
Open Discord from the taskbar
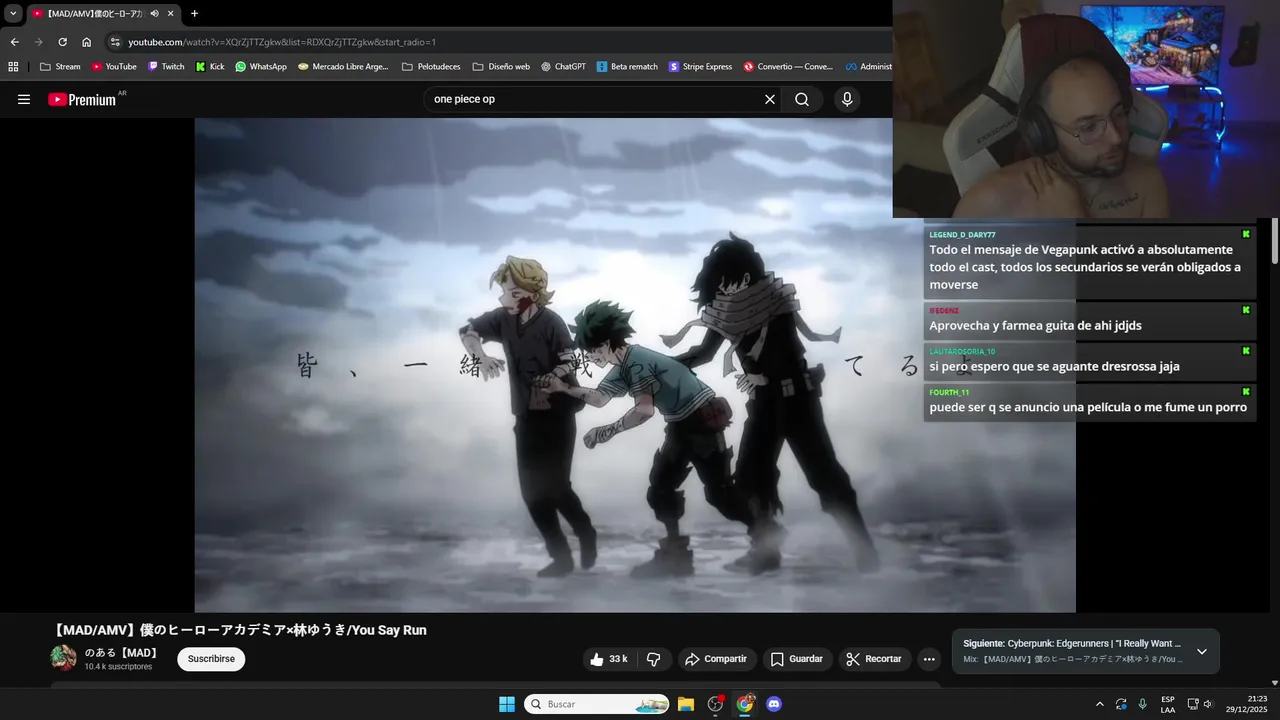[x=774, y=704]
